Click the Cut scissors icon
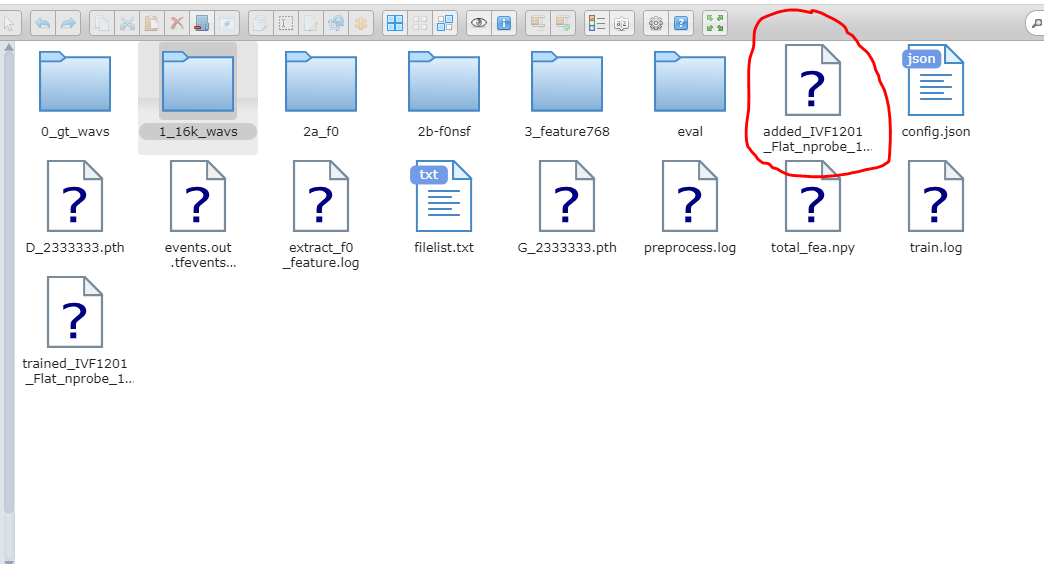The image size is (1044, 564). tap(127, 23)
